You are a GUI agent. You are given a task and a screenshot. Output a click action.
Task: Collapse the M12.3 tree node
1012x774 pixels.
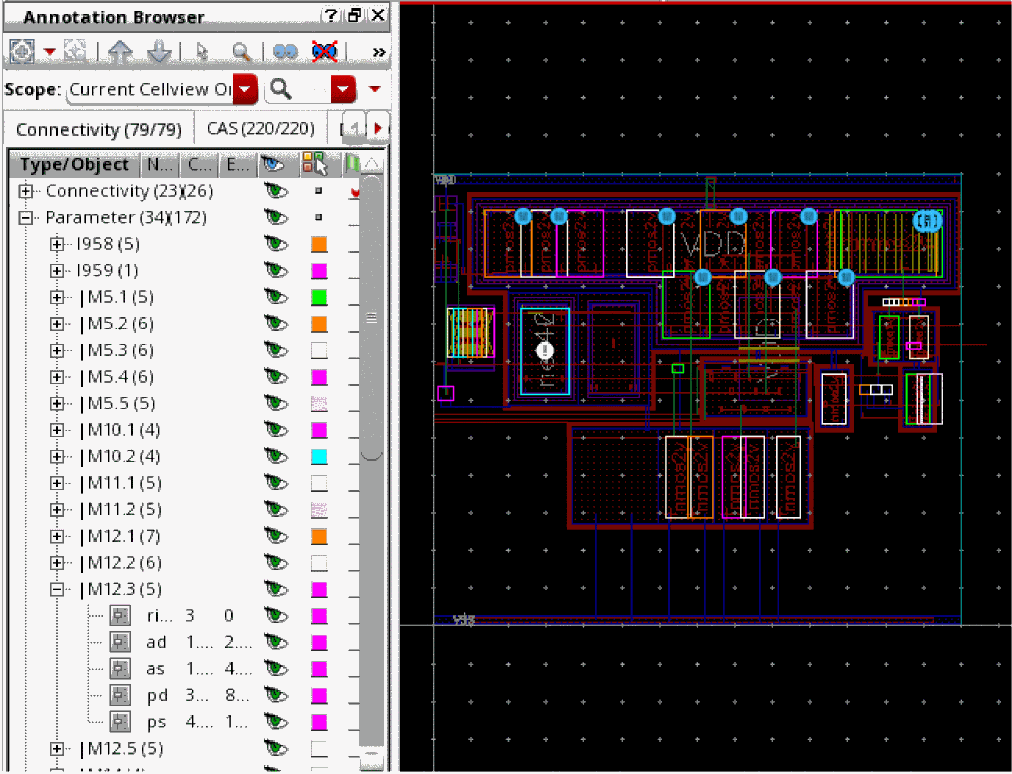click(x=58, y=589)
